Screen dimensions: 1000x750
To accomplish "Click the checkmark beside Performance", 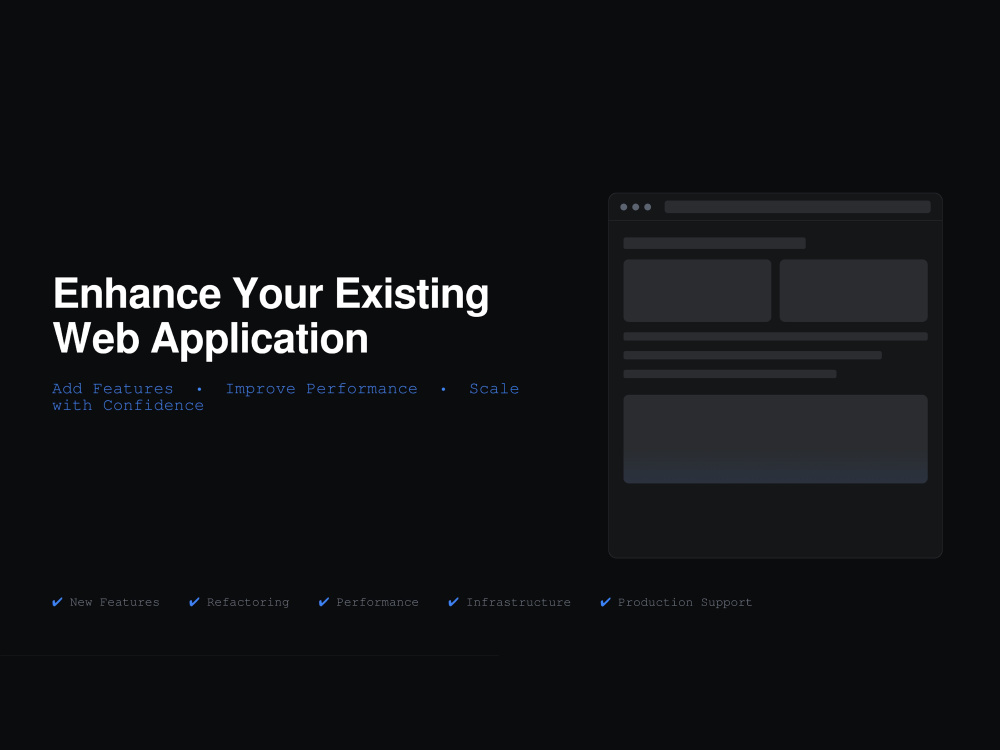I will pos(324,602).
